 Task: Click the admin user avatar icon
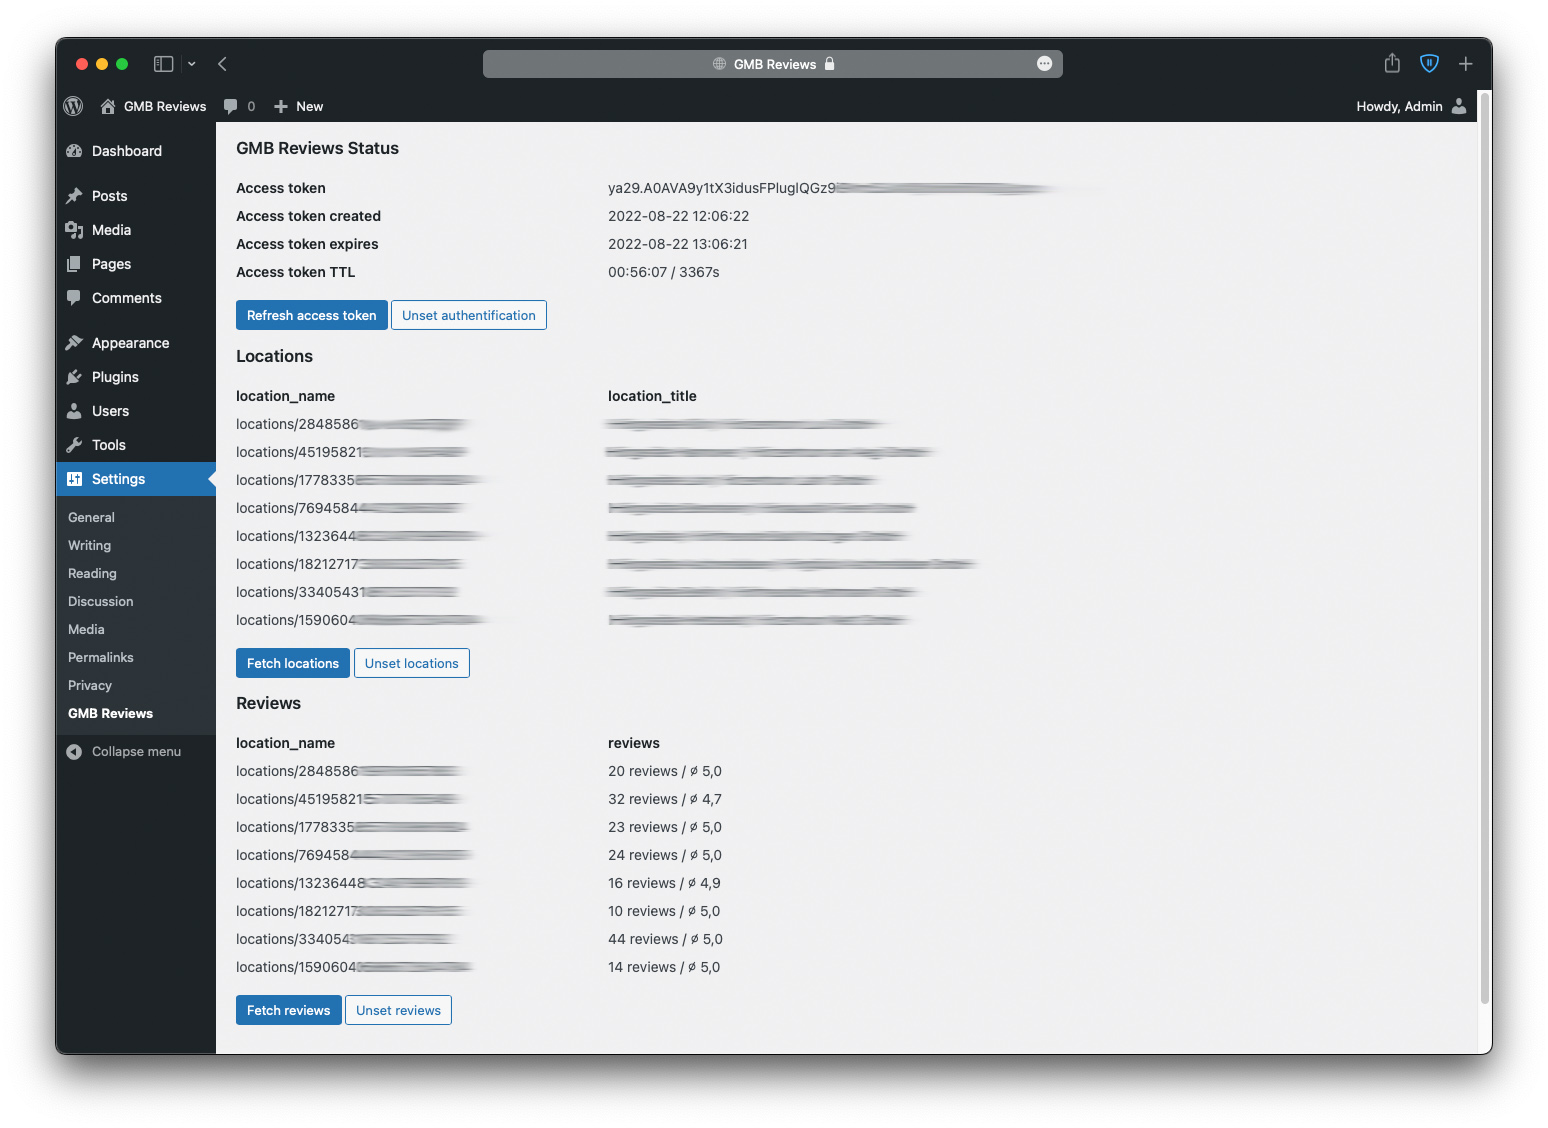click(x=1459, y=106)
